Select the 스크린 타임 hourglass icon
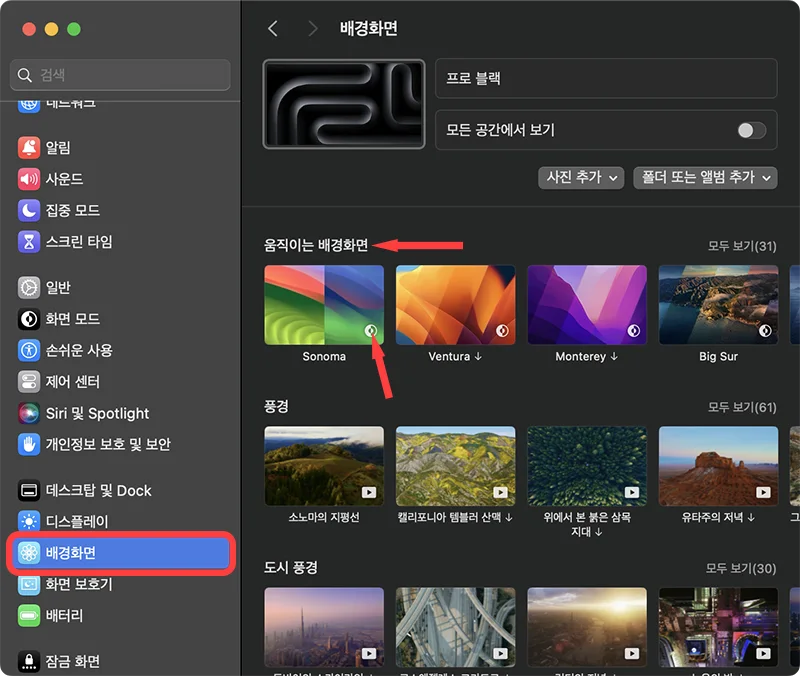 pos(29,242)
